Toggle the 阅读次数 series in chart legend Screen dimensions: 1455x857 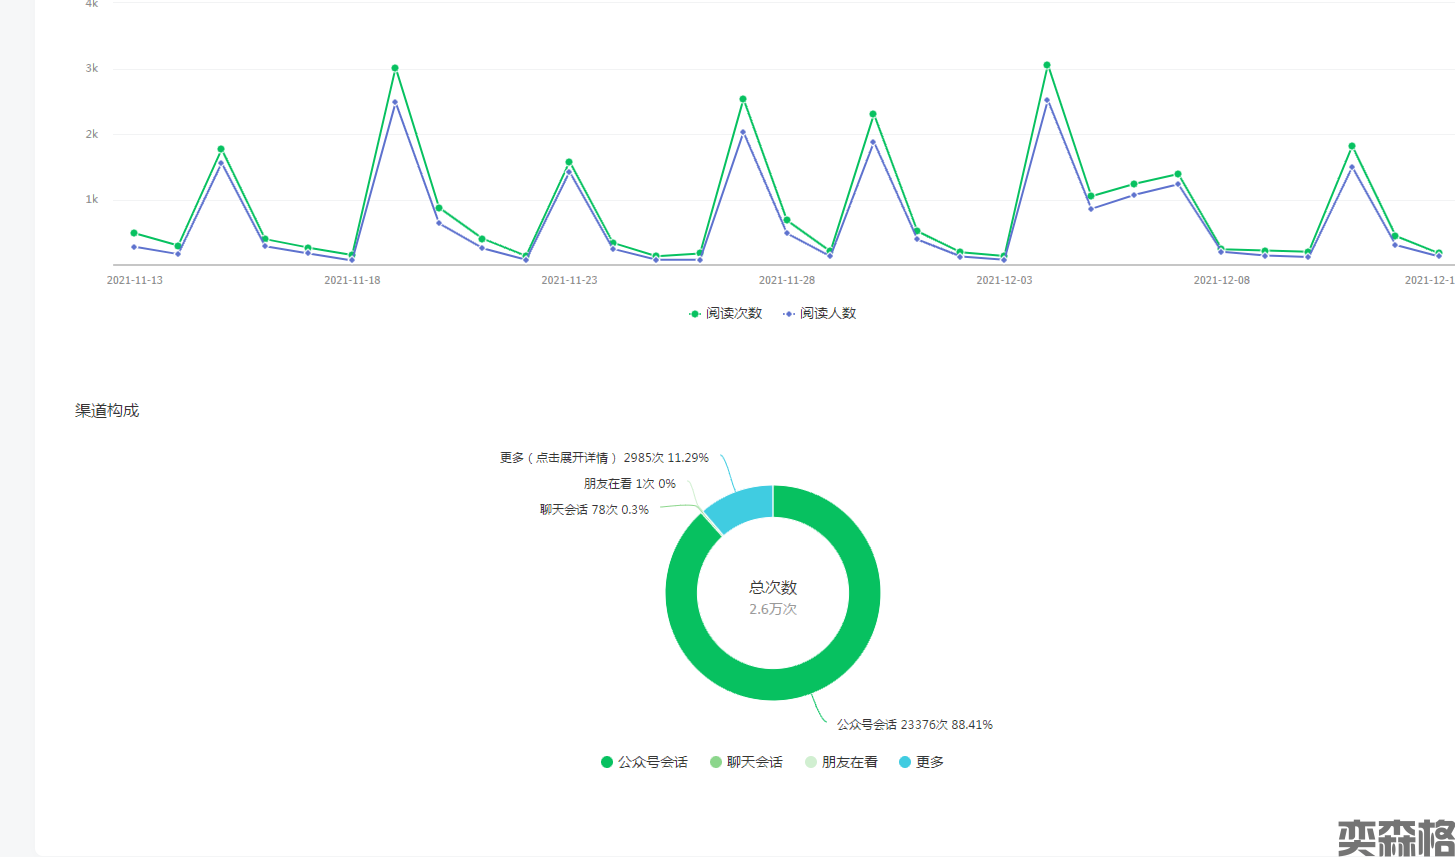726,313
